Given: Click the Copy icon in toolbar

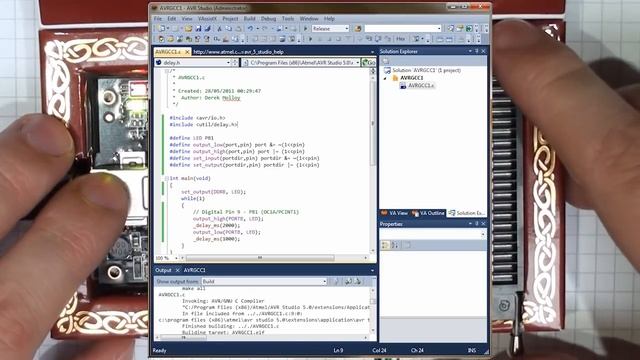Looking at the screenshot, I should coord(229,29).
